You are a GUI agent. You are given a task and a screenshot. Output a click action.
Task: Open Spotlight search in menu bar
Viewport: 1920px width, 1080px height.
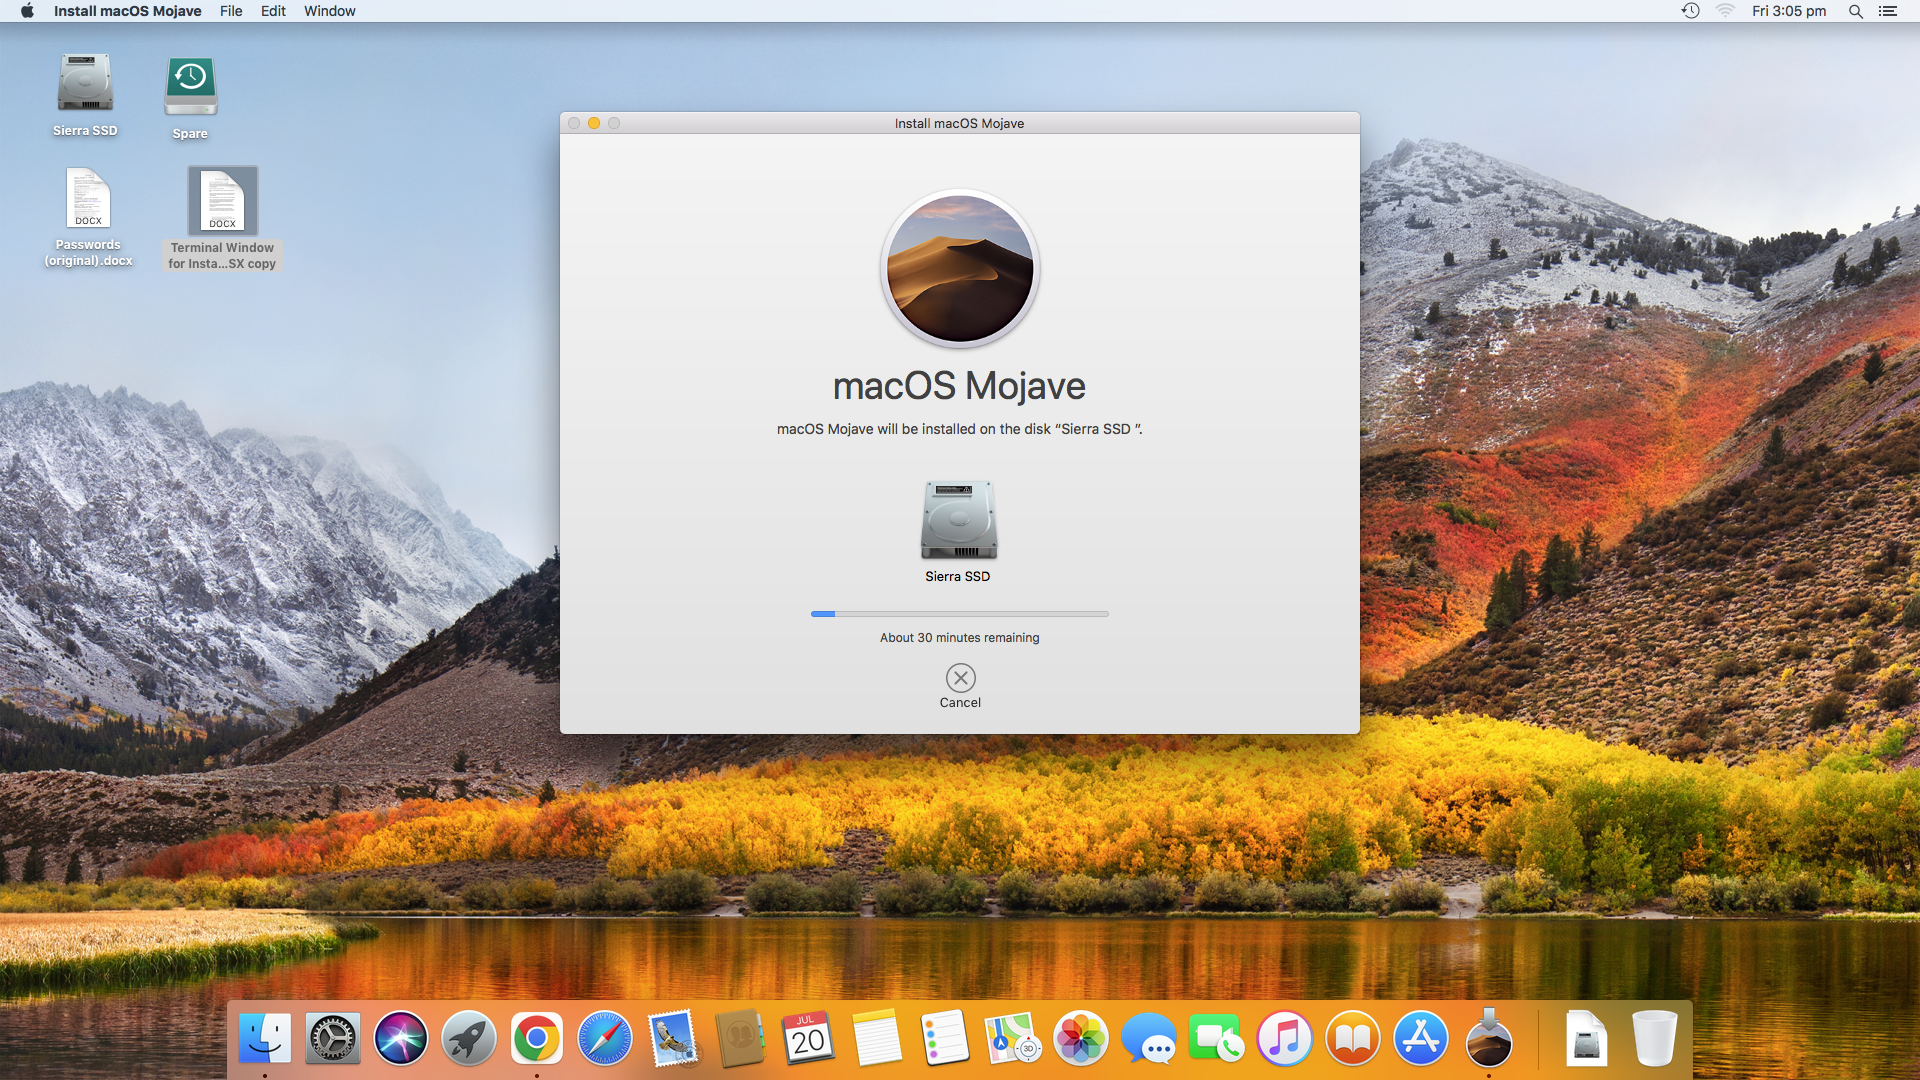1855,11
